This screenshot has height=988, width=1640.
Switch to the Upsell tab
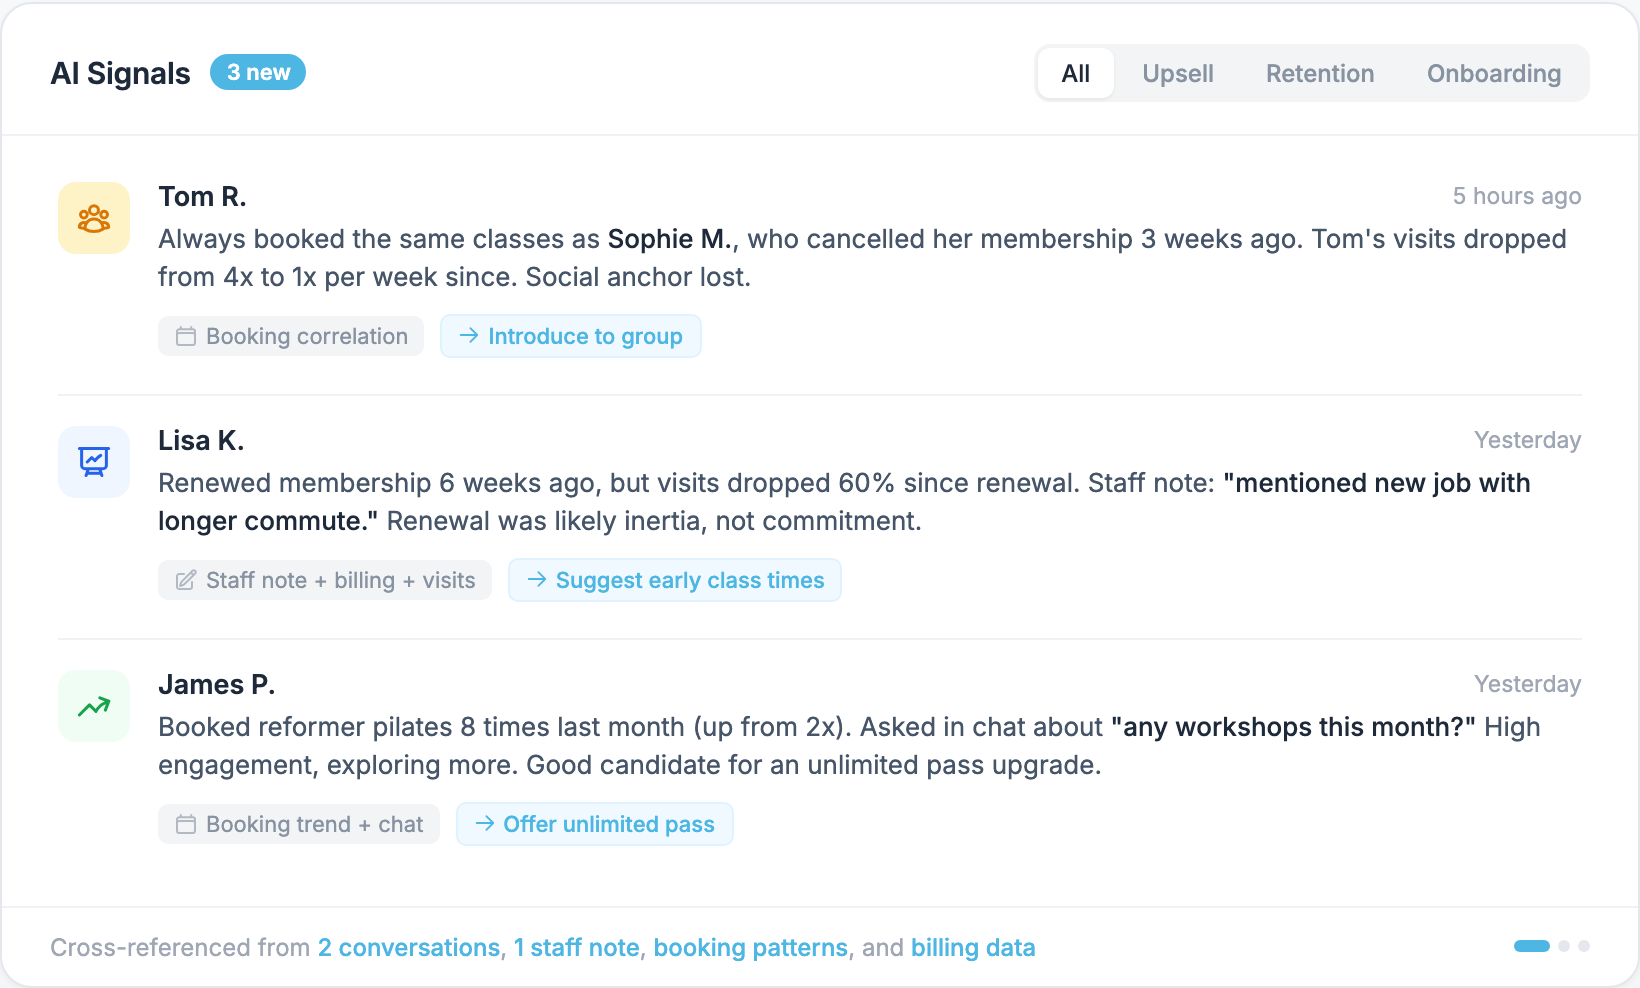tap(1177, 74)
